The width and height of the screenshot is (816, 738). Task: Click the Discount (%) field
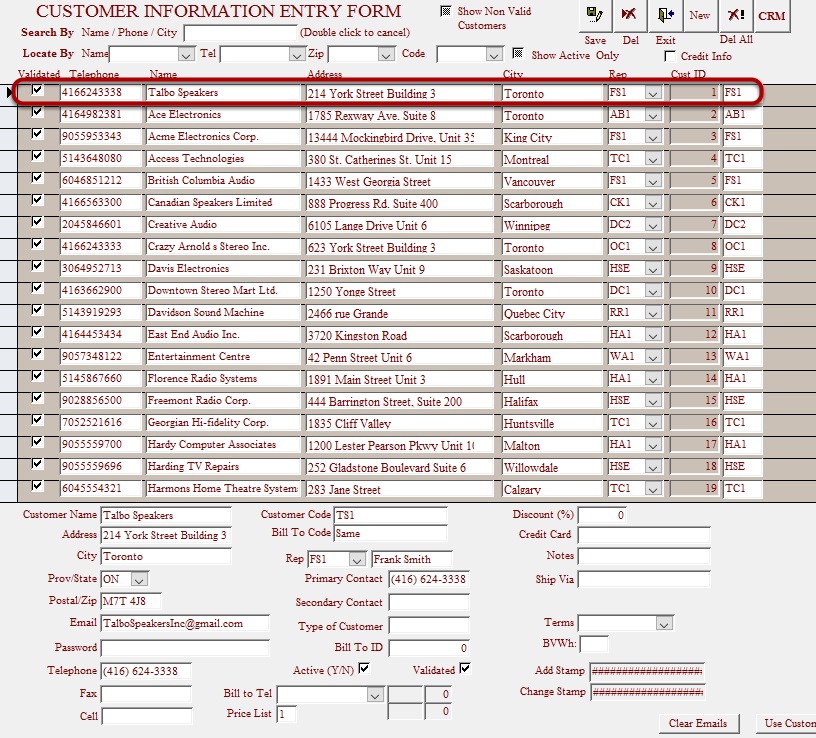[x=603, y=515]
